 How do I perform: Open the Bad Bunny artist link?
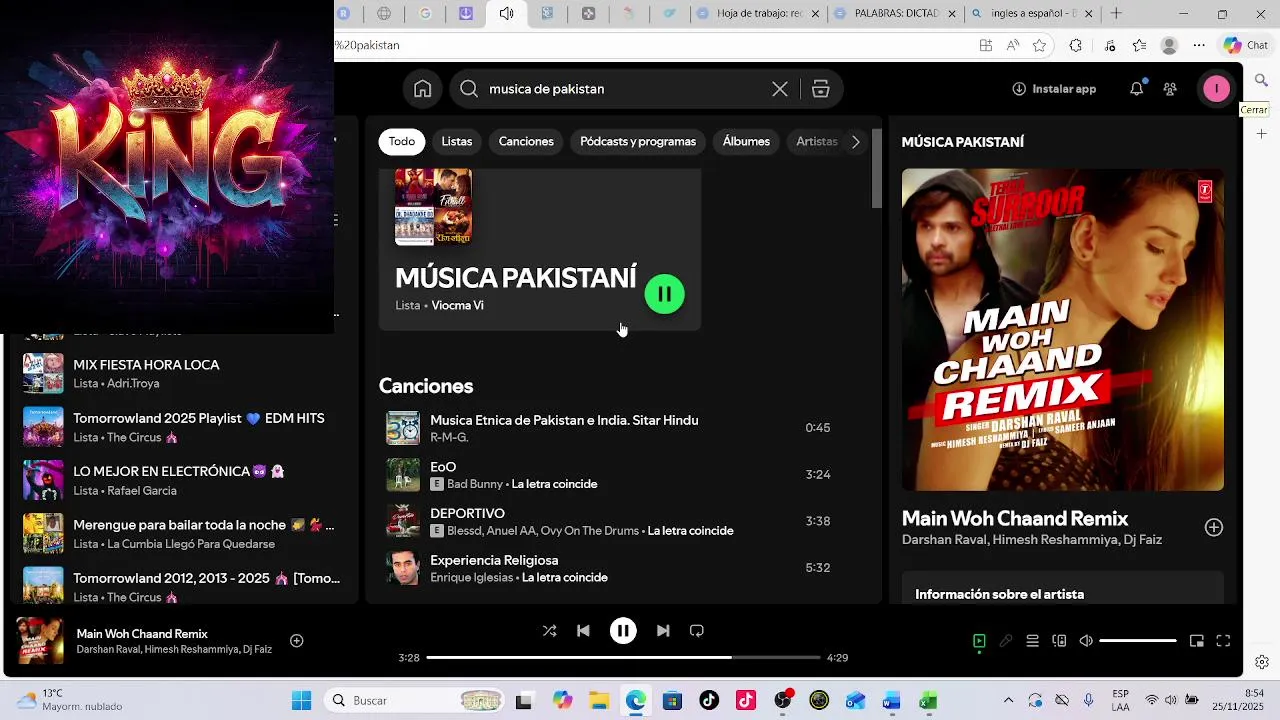[474, 484]
